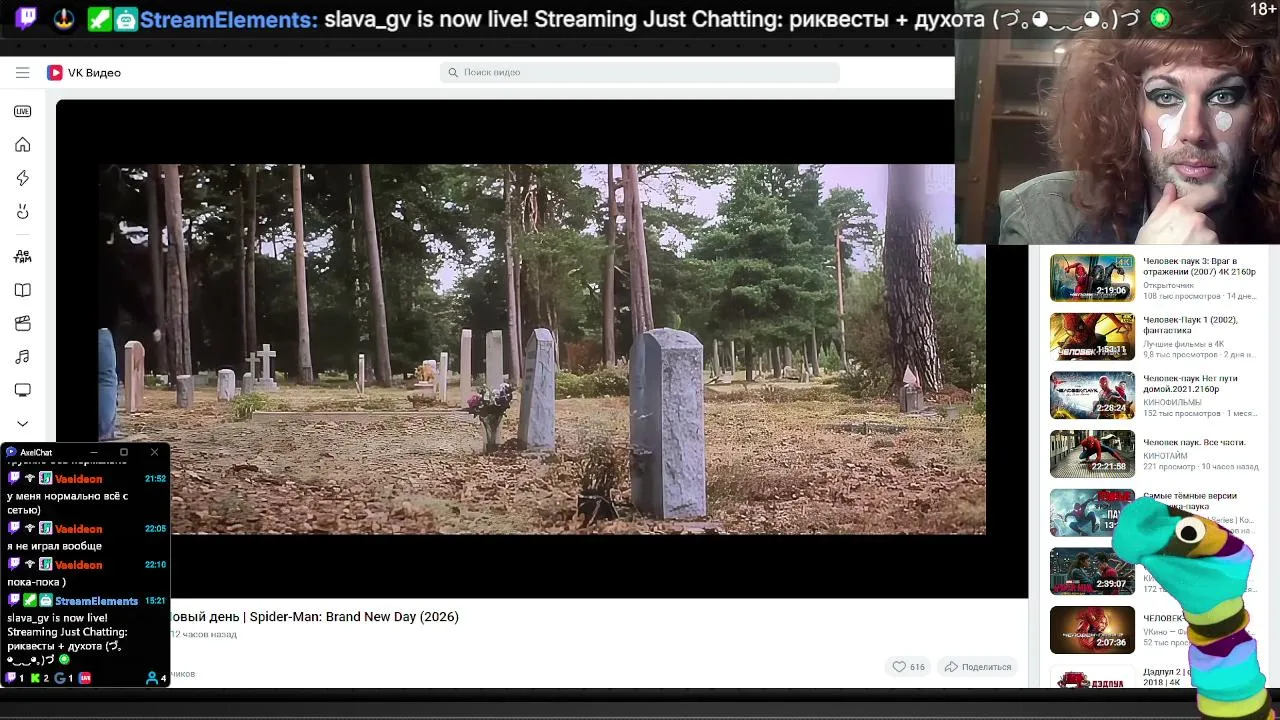
Task: Open the Человек-Паук 1 (2002), фантастика title
Action: [x=1190, y=325]
